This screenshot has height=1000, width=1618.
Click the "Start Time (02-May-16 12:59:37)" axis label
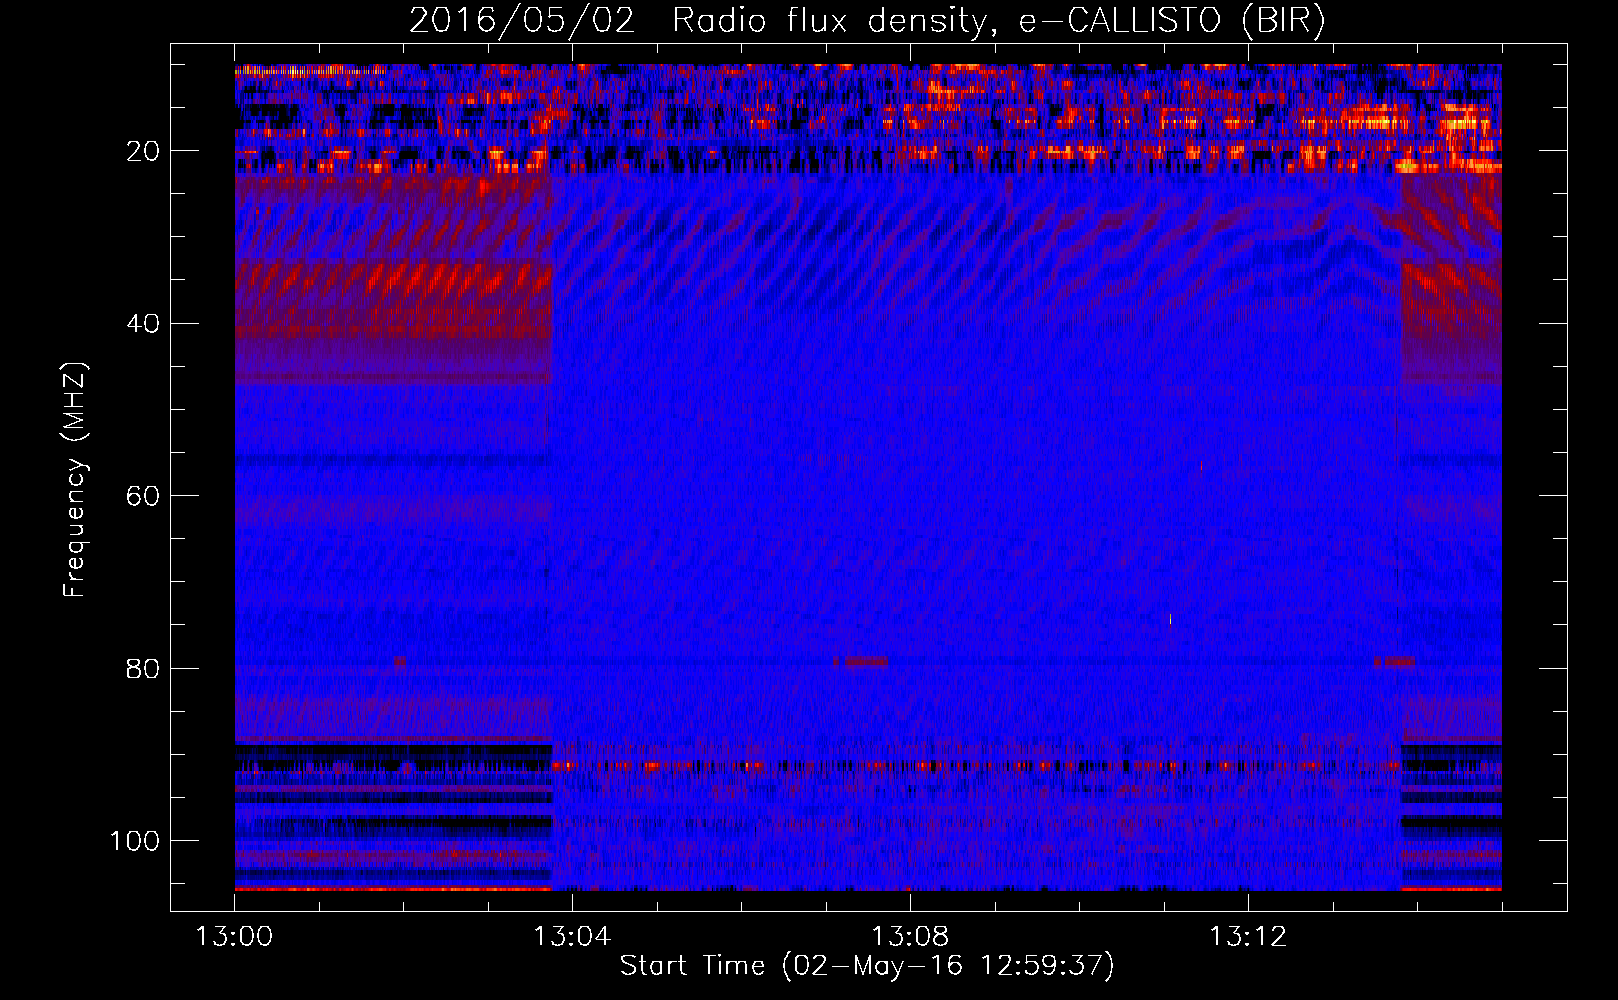pos(867,966)
